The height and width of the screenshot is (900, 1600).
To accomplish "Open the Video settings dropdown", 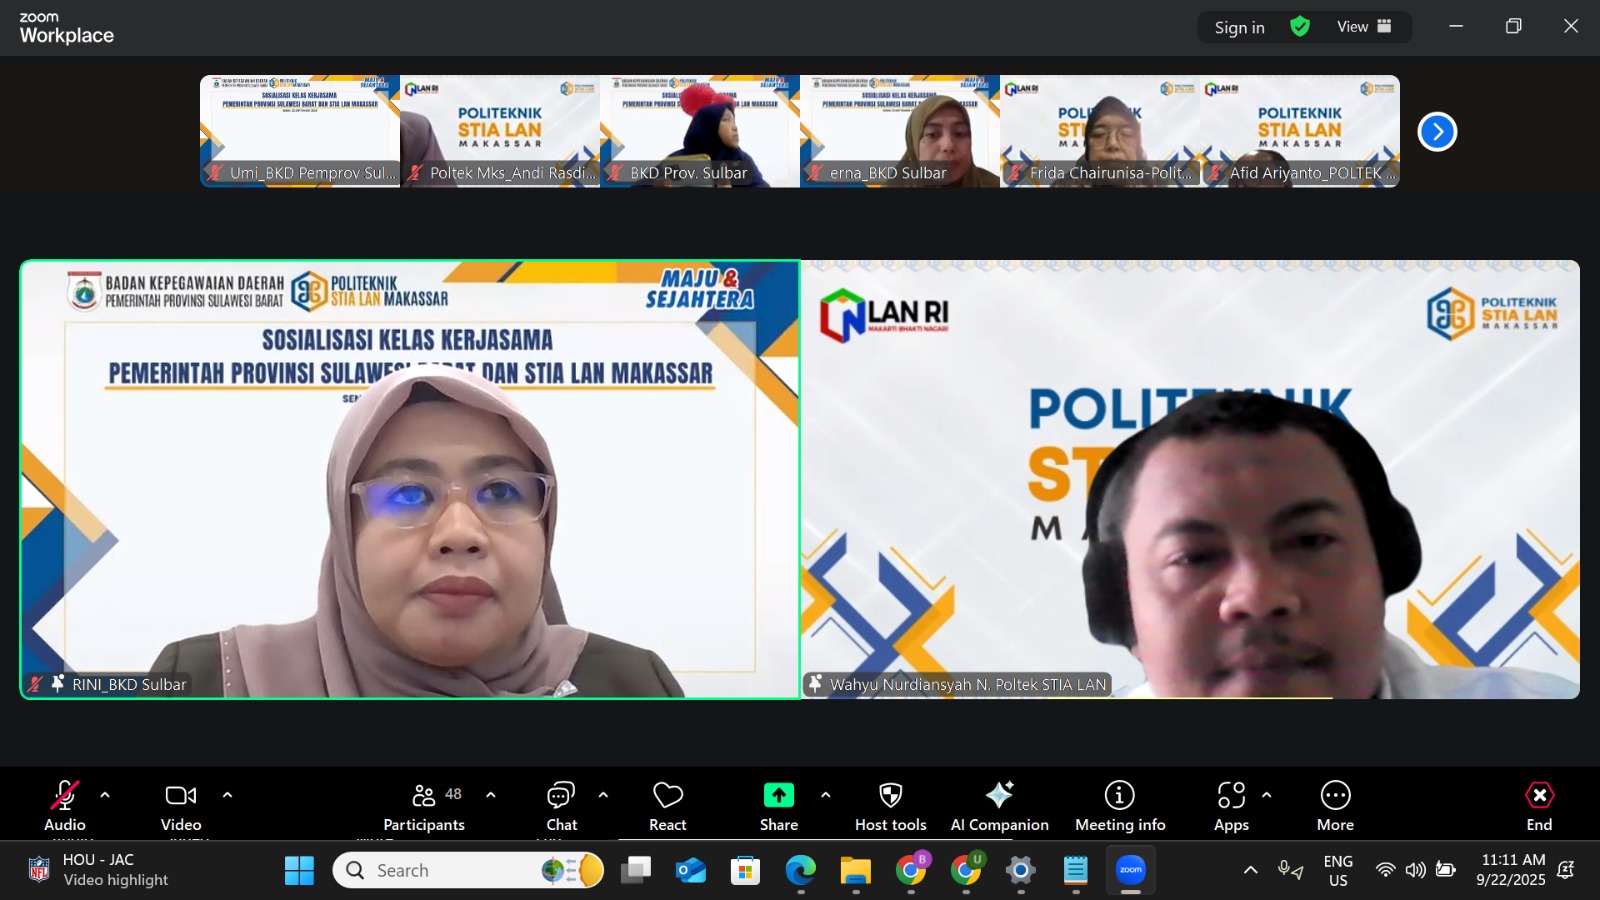I will point(228,795).
